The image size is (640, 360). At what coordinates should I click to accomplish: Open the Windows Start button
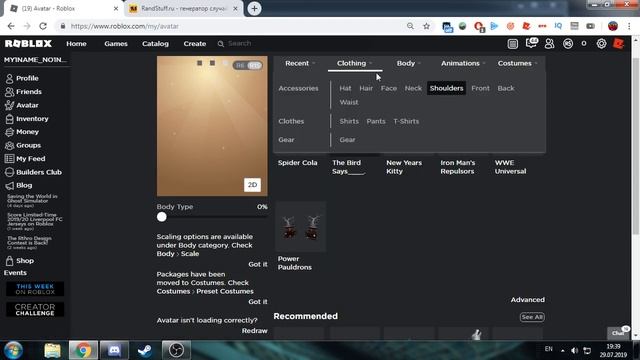pos(13,350)
